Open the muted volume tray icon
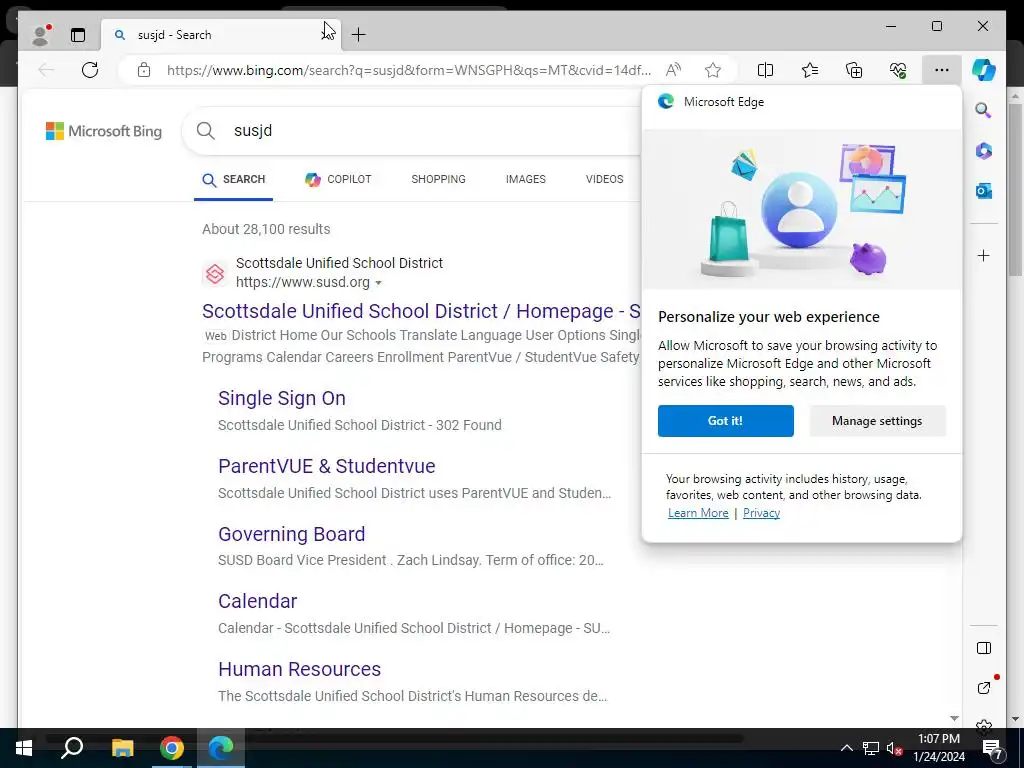This screenshot has width=1024, height=768. pos(894,748)
